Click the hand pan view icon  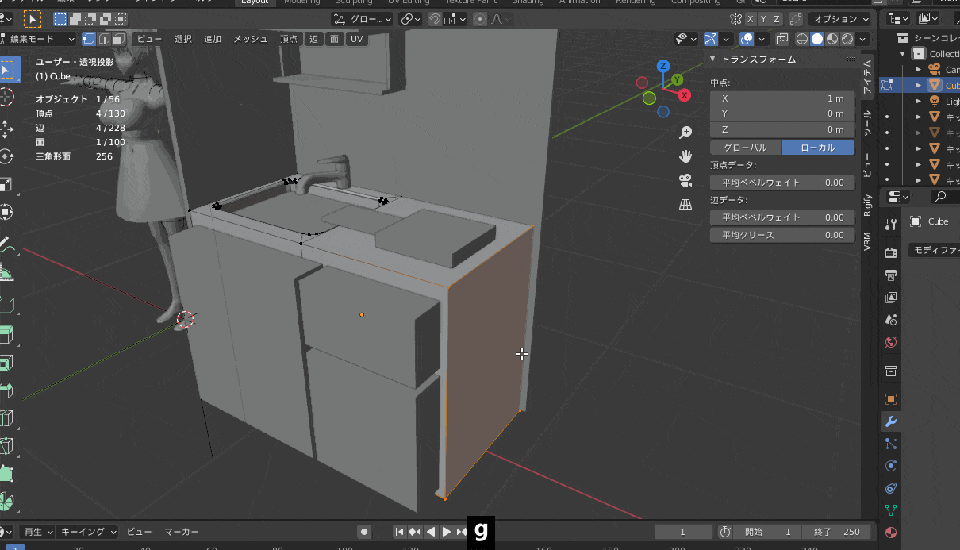pos(686,156)
